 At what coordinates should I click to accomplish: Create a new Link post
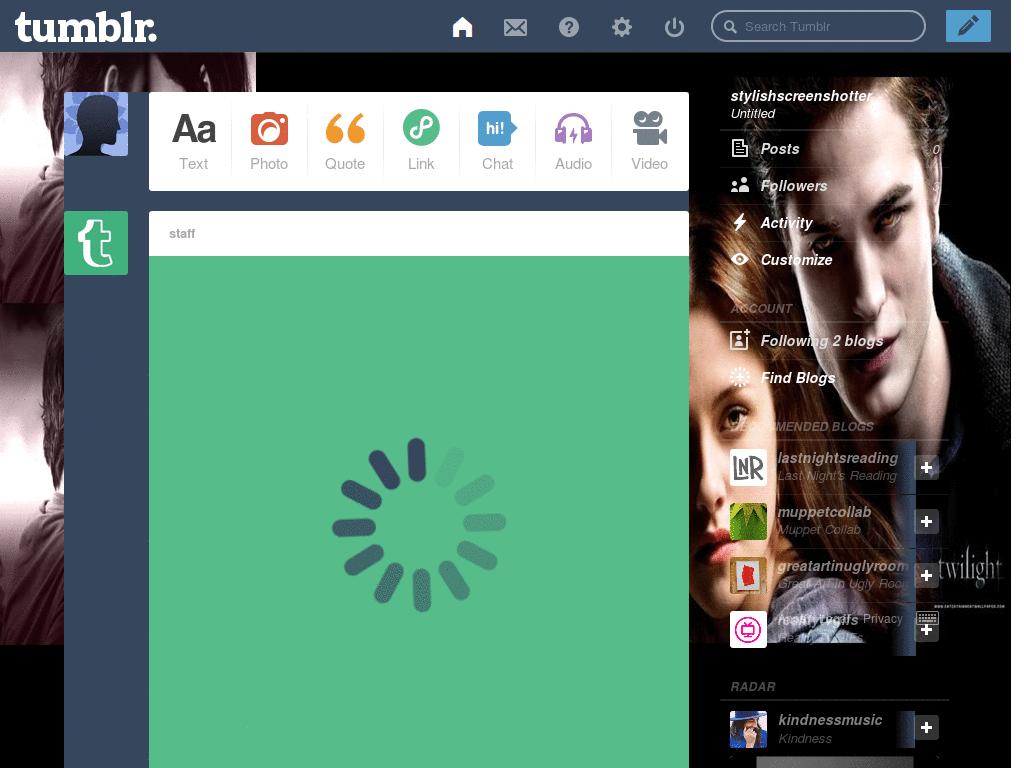point(421,141)
